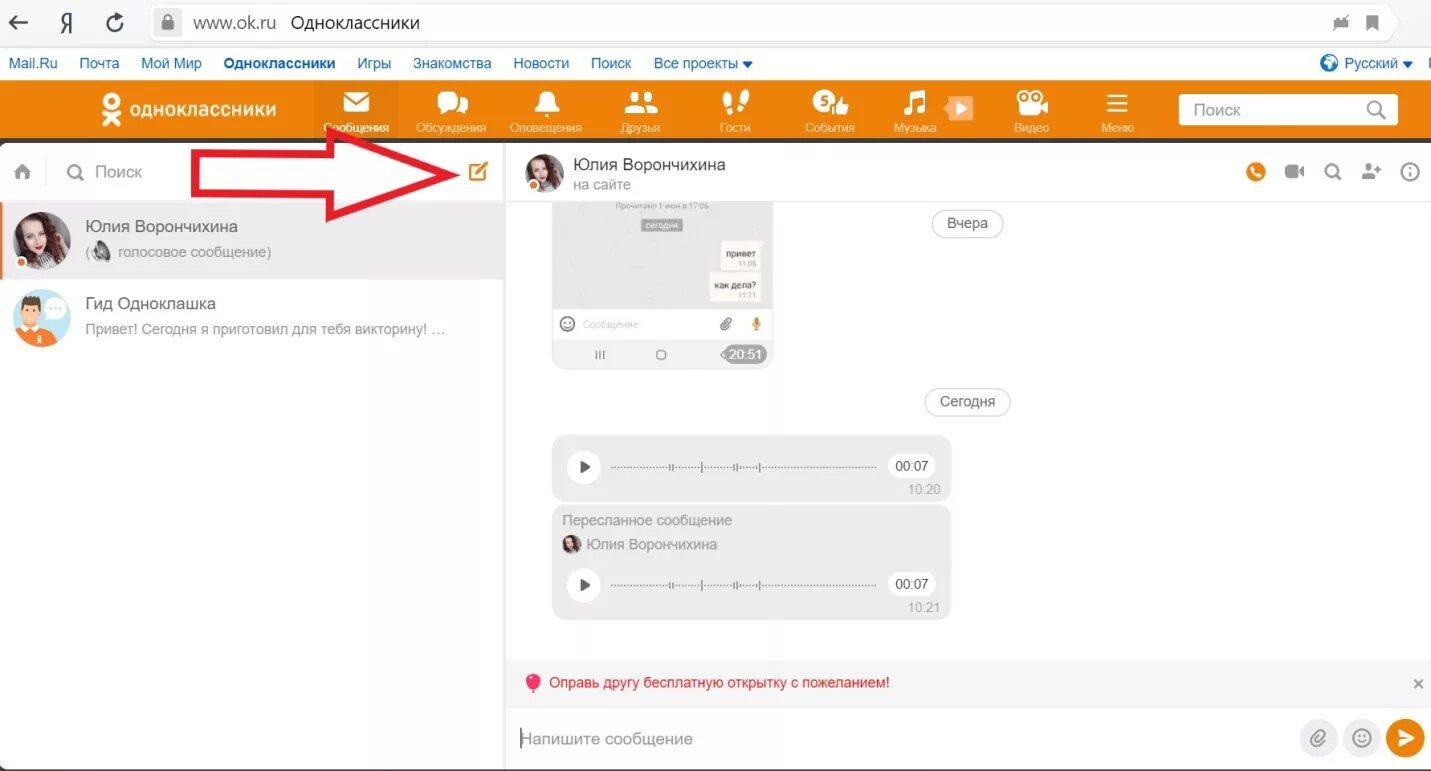Image resolution: width=1431 pixels, height=771 pixels.
Task: Focus the sidebar Поиск chats field
Action: [260, 172]
